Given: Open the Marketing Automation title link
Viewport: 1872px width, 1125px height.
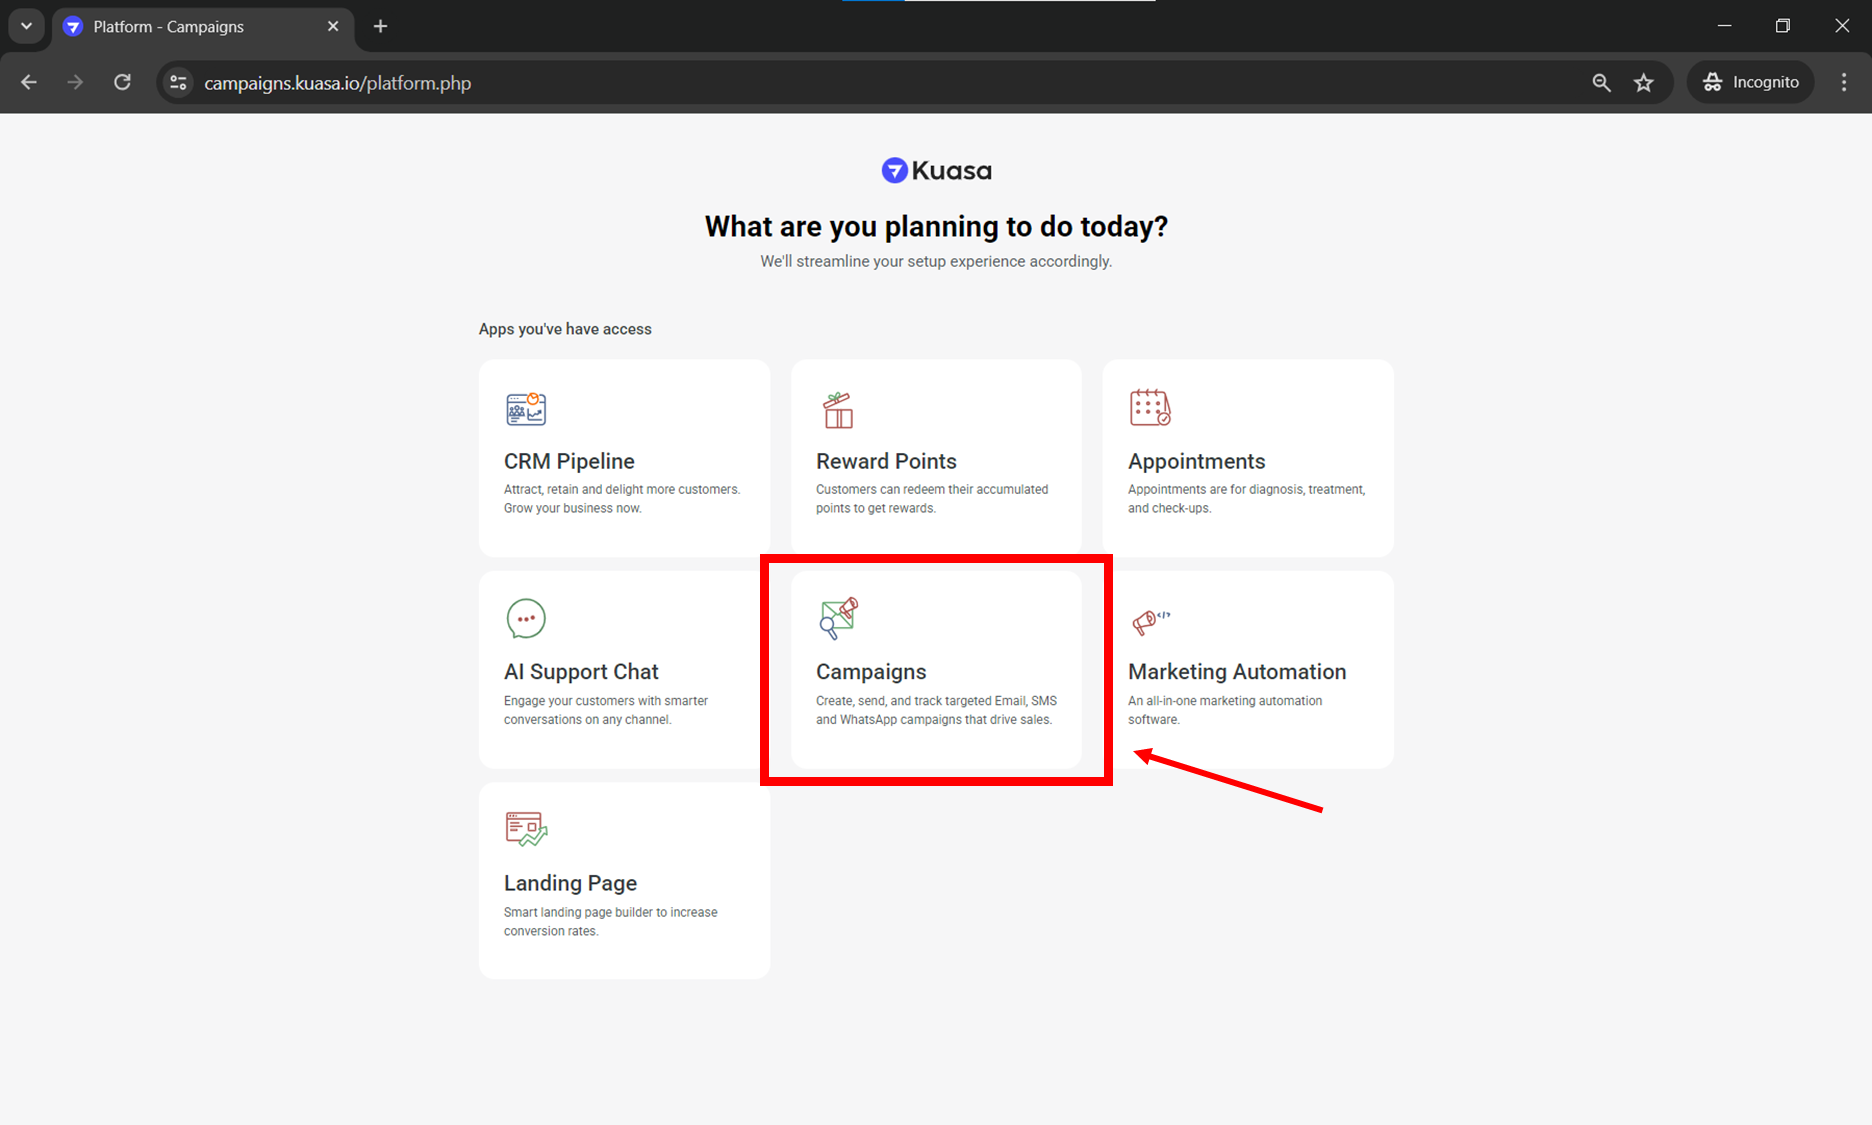Looking at the screenshot, I should [x=1237, y=672].
